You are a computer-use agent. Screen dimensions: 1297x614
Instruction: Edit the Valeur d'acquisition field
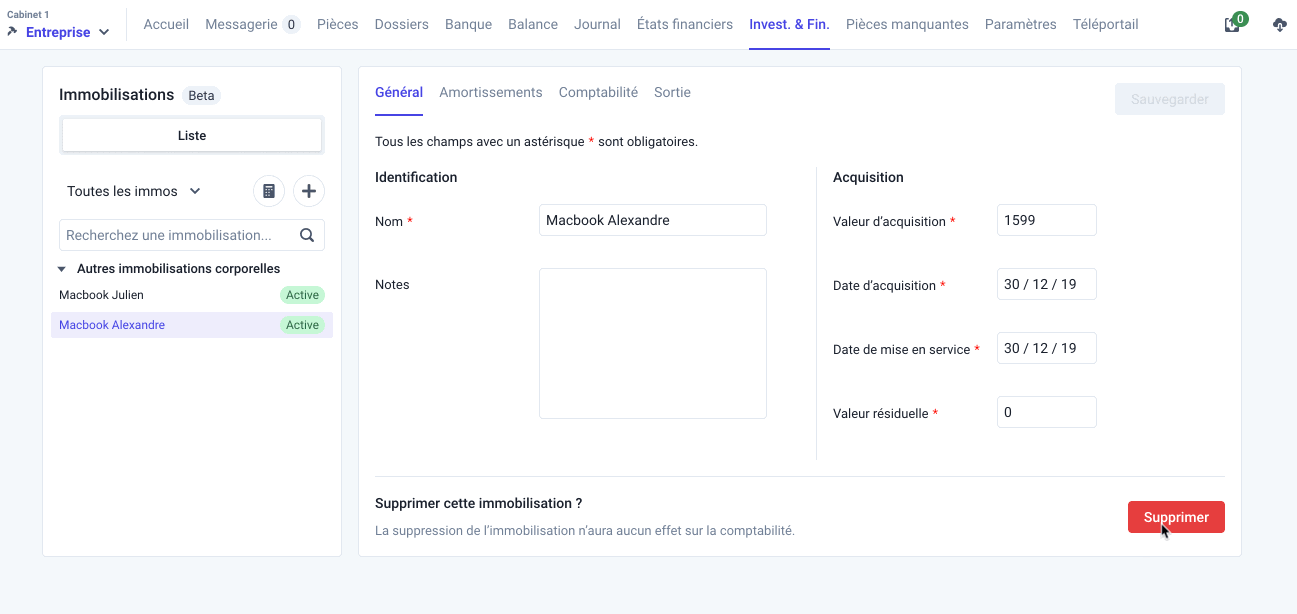pos(1047,220)
